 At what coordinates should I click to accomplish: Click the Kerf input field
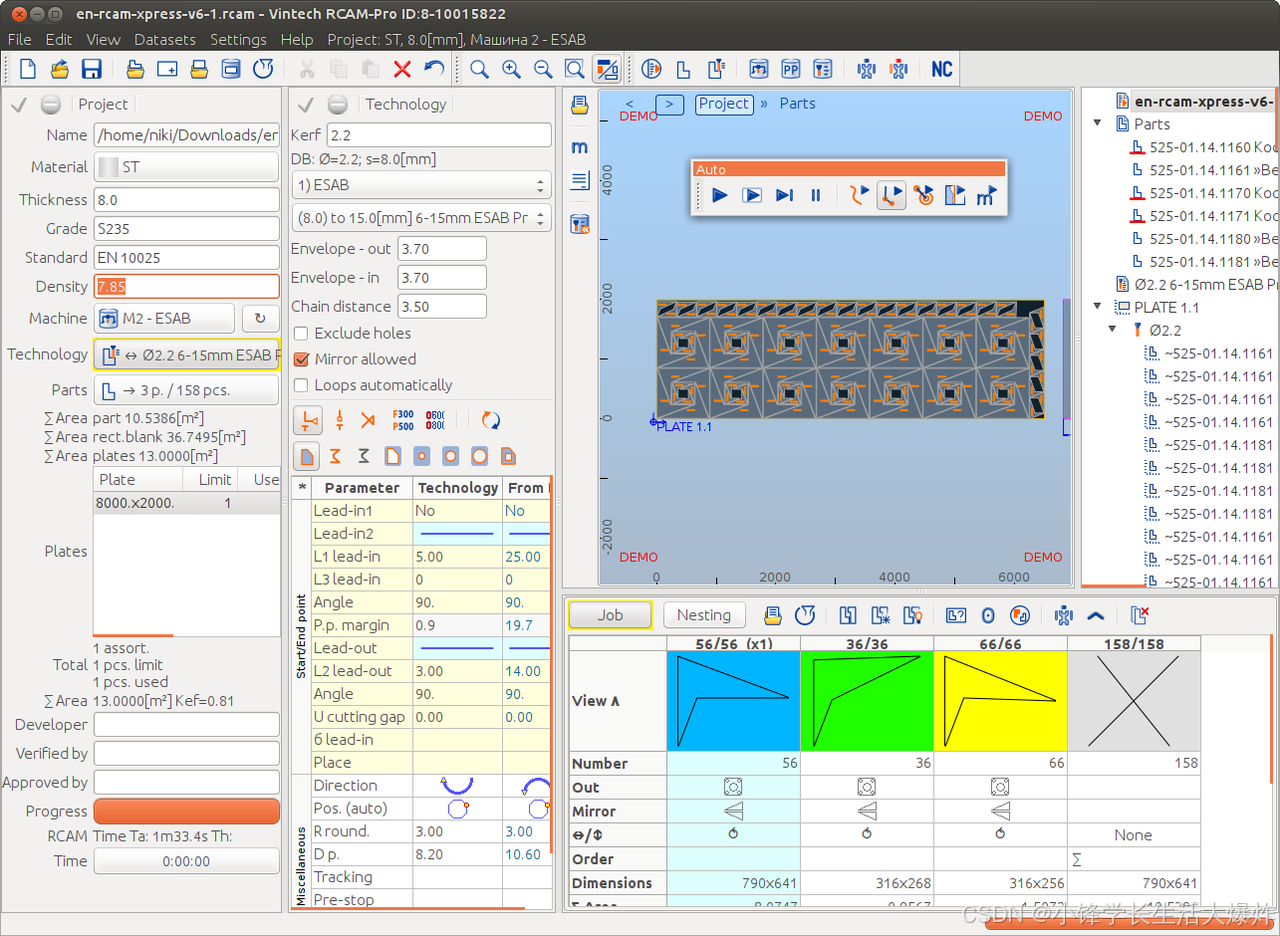(439, 135)
